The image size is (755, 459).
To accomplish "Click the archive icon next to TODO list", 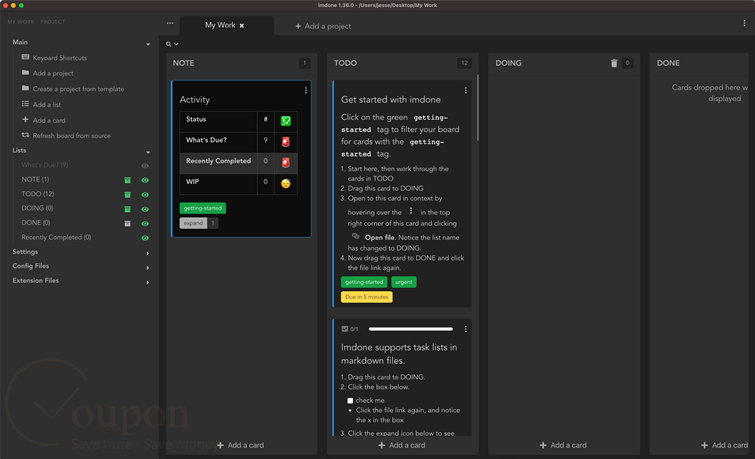I will coord(128,195).
